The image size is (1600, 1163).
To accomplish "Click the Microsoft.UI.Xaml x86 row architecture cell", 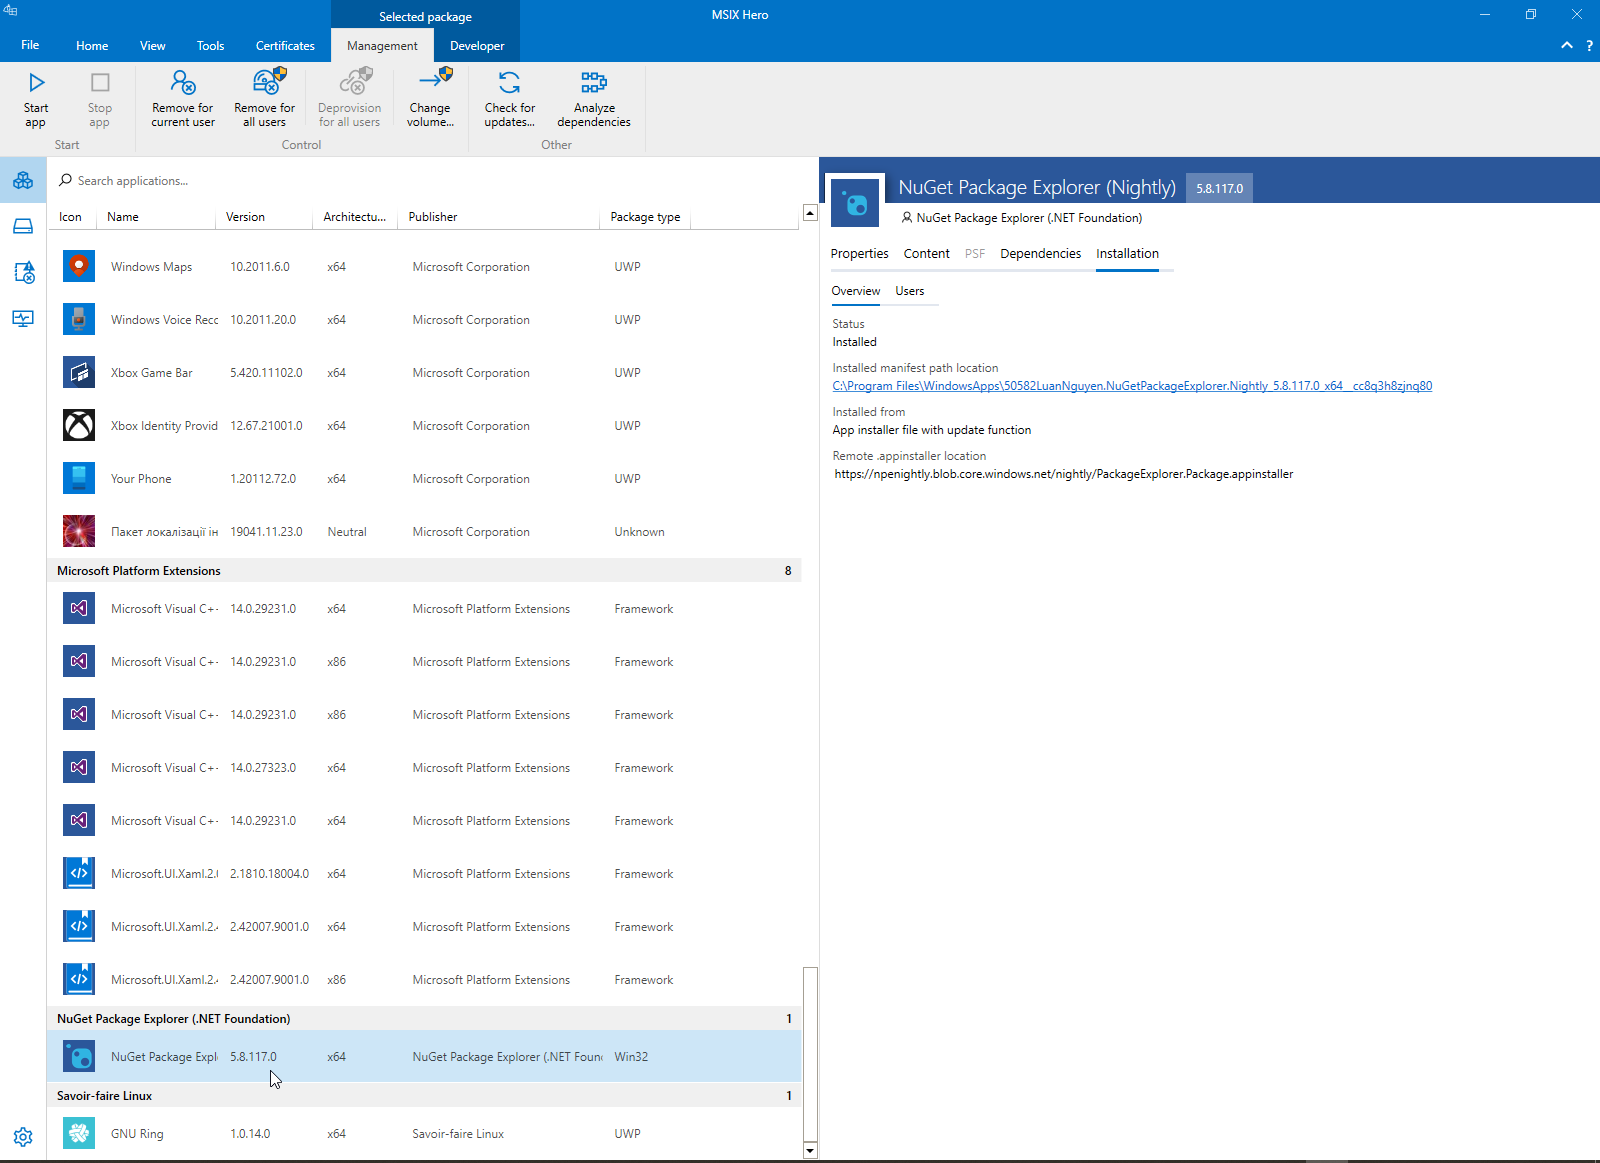I will [x=336, y=980].
